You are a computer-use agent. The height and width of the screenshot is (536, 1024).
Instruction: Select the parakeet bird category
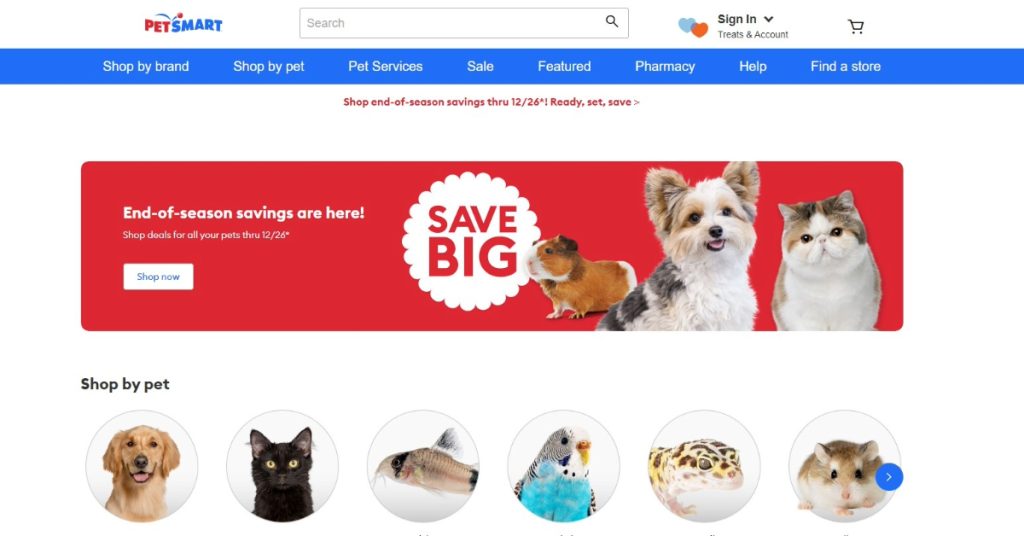pyautogui.click(x=564, y=466)
